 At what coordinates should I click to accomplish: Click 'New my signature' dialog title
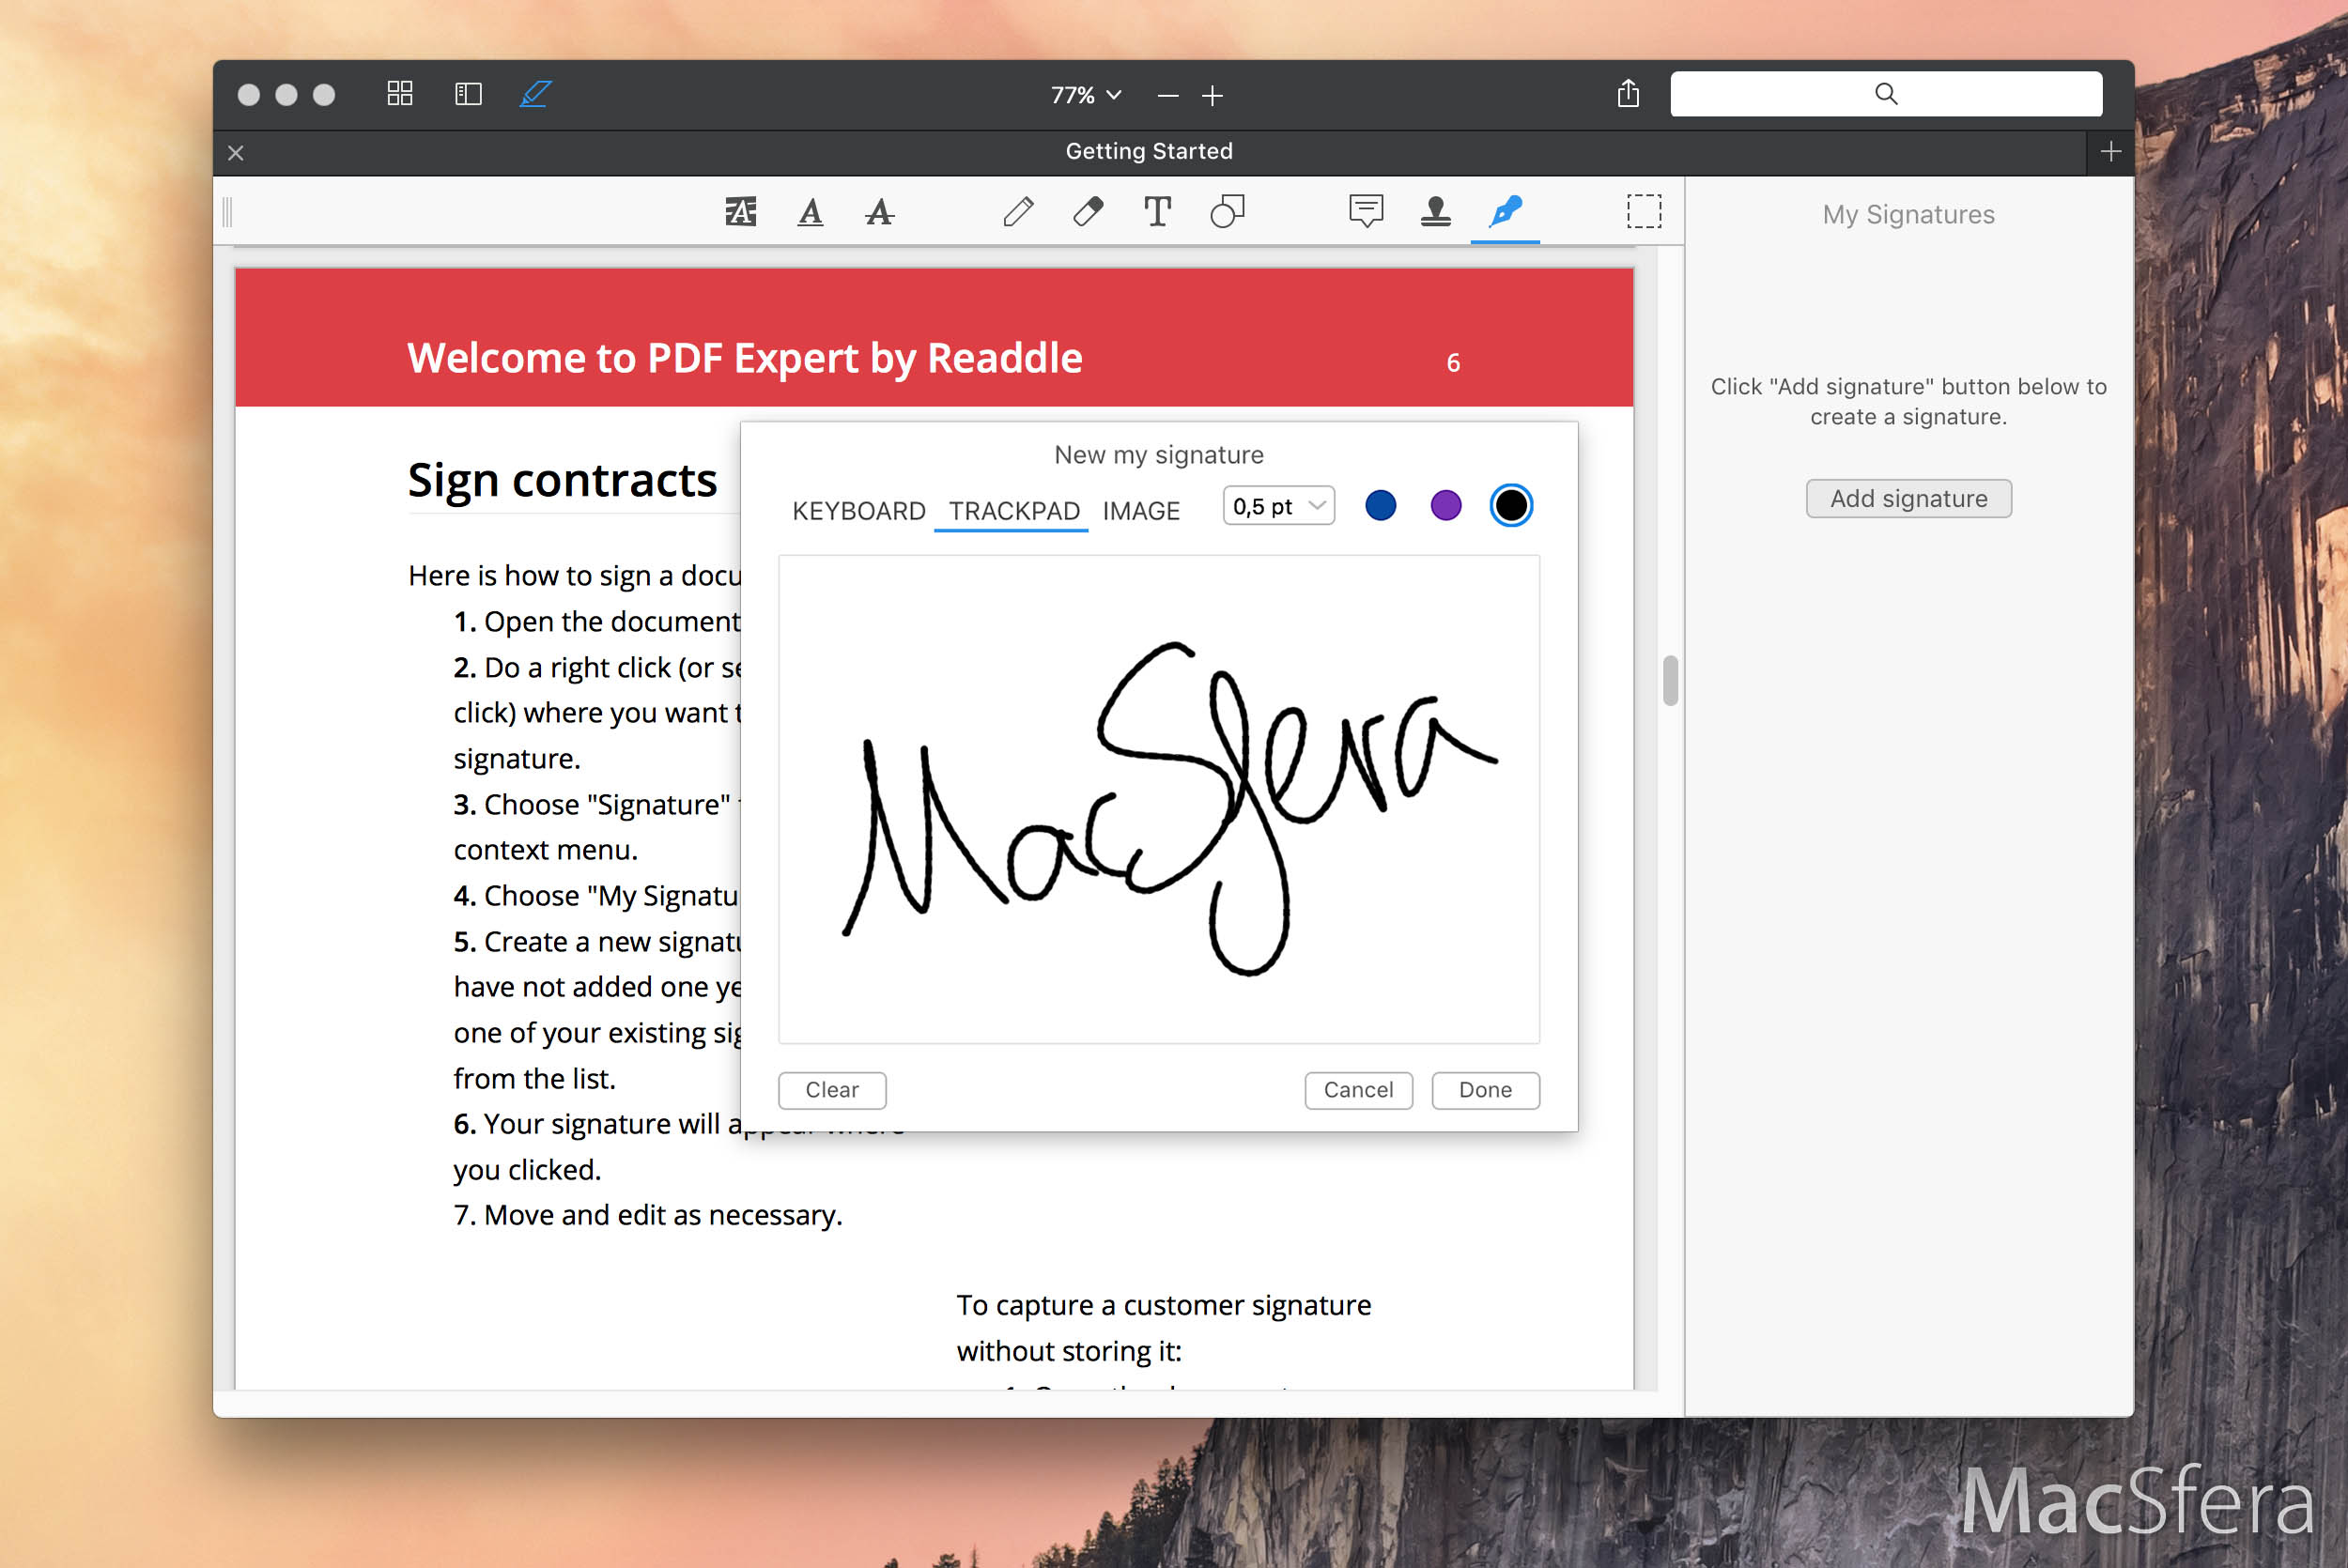click(1158, 455)
